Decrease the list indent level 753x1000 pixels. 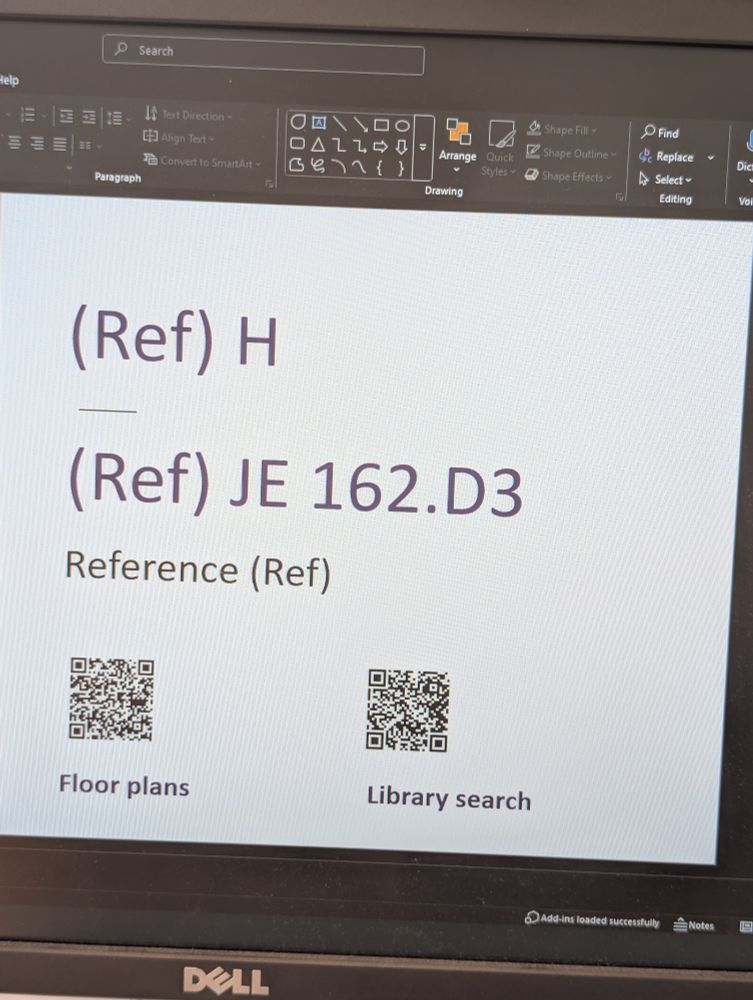pyautogui.click(x=66, y=116)
